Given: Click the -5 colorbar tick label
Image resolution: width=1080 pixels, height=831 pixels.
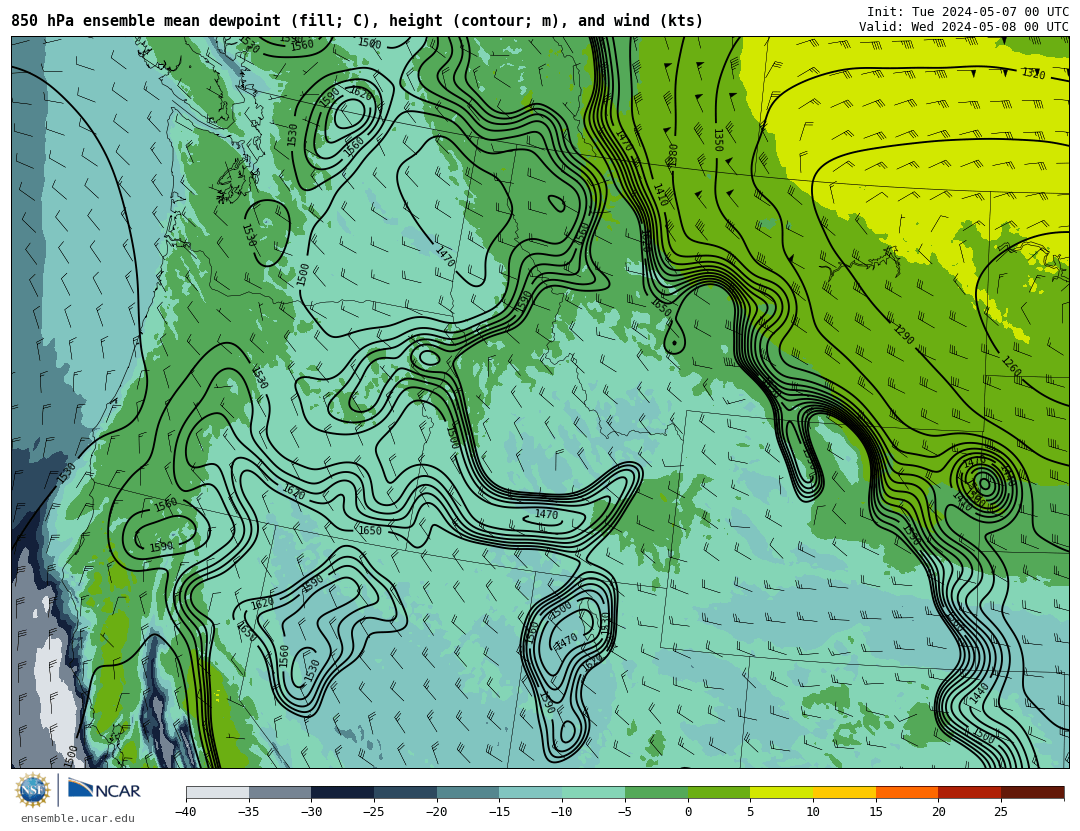Looking at the screenshot, I should [x=625, y=812].
